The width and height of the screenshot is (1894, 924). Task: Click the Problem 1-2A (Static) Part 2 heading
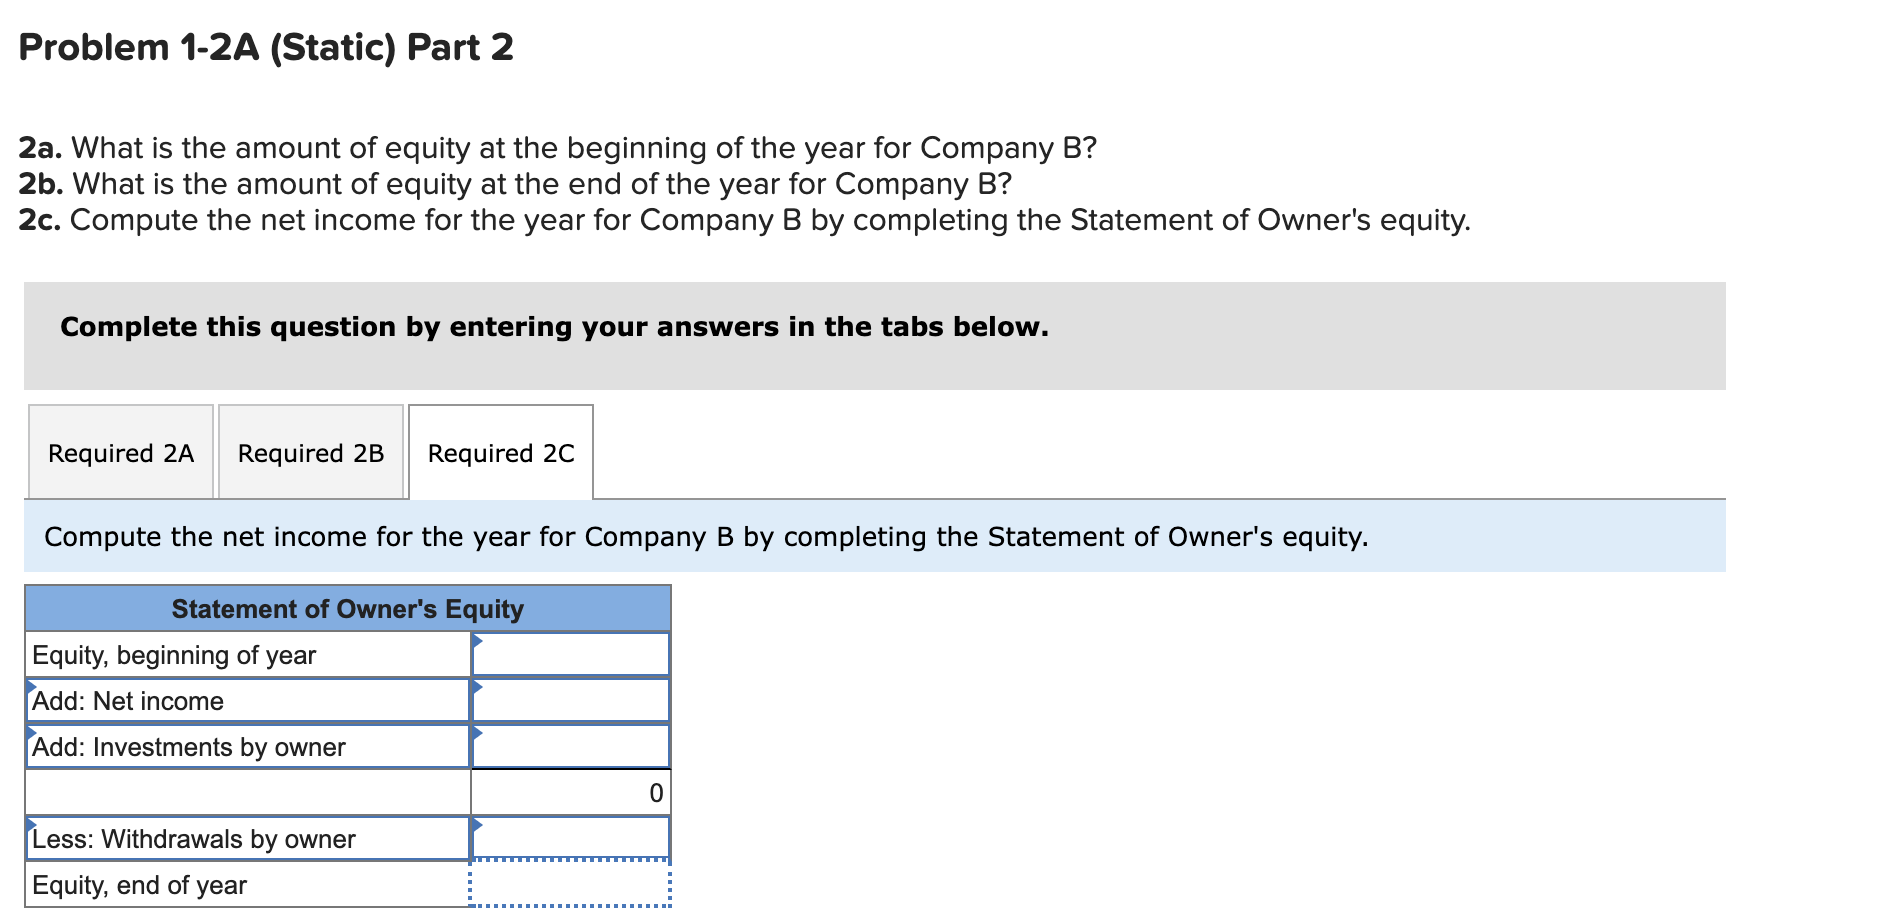[265, 46]
